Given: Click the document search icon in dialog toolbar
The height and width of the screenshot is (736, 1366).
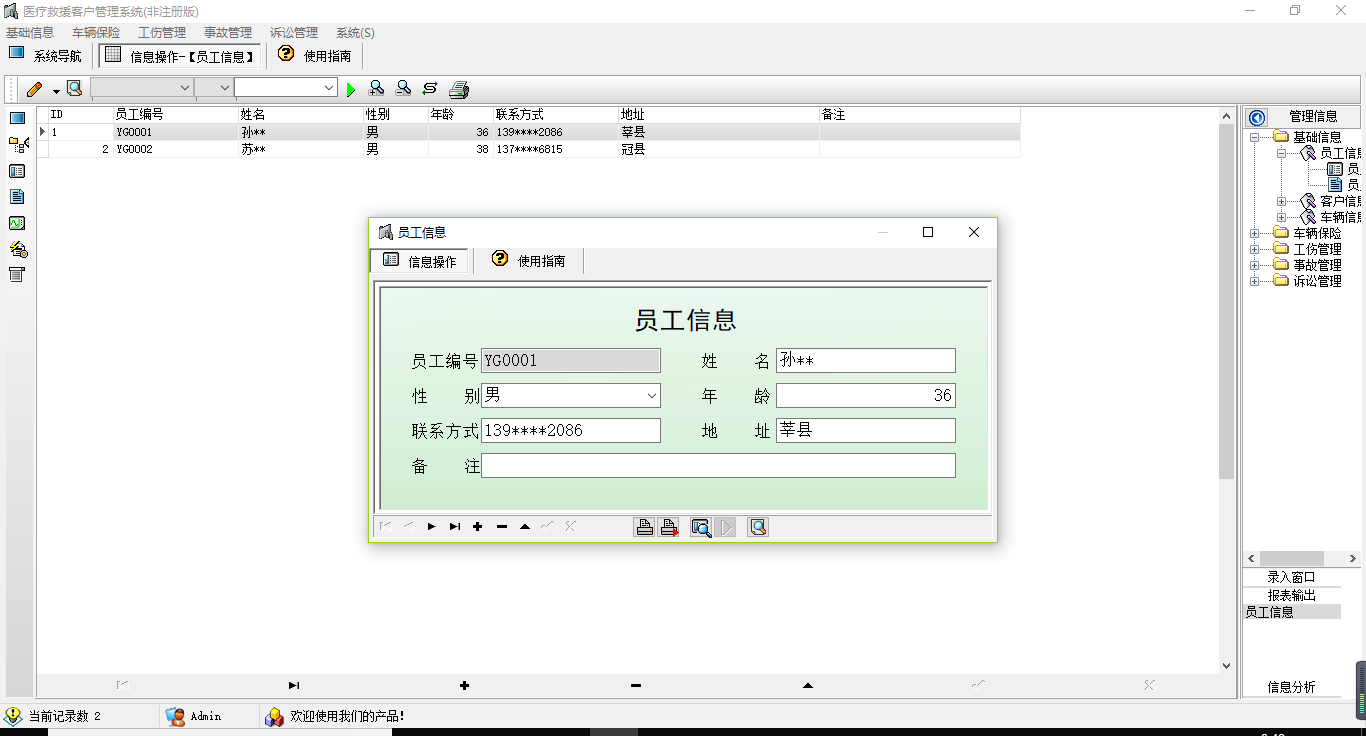Looking at the screenshot, I should point(758,527).
